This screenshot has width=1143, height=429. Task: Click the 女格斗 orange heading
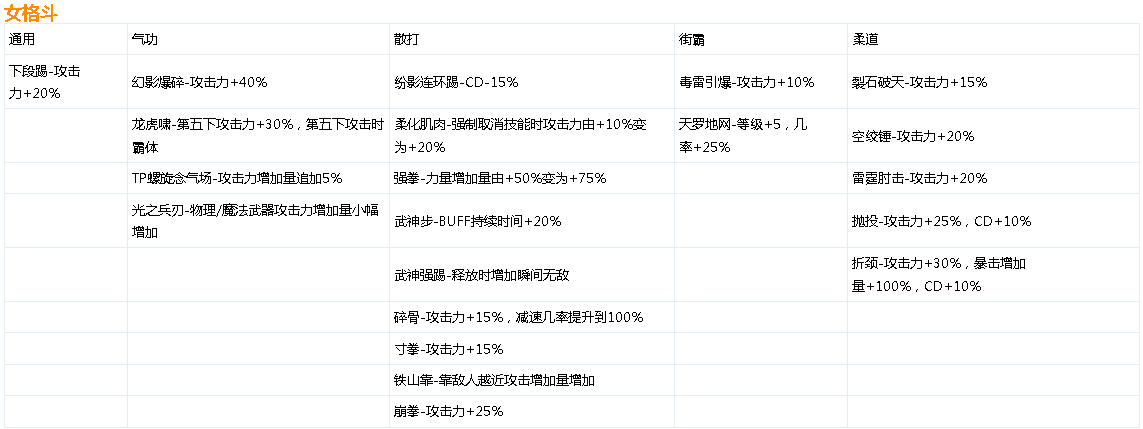click(31, 12)
